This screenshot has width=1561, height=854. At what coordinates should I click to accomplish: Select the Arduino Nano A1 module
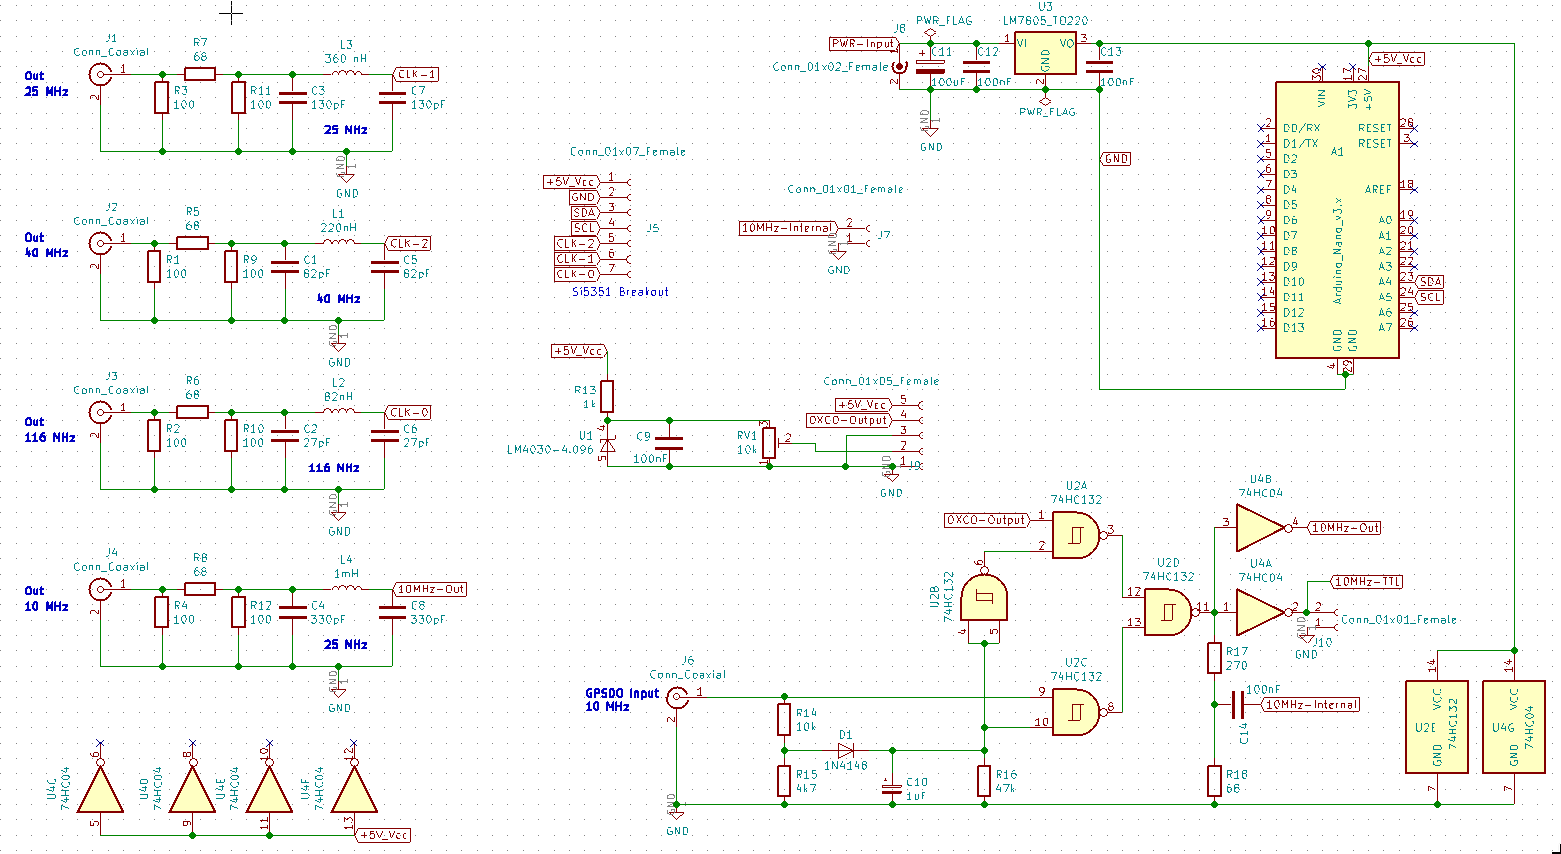click(1337, 220)
